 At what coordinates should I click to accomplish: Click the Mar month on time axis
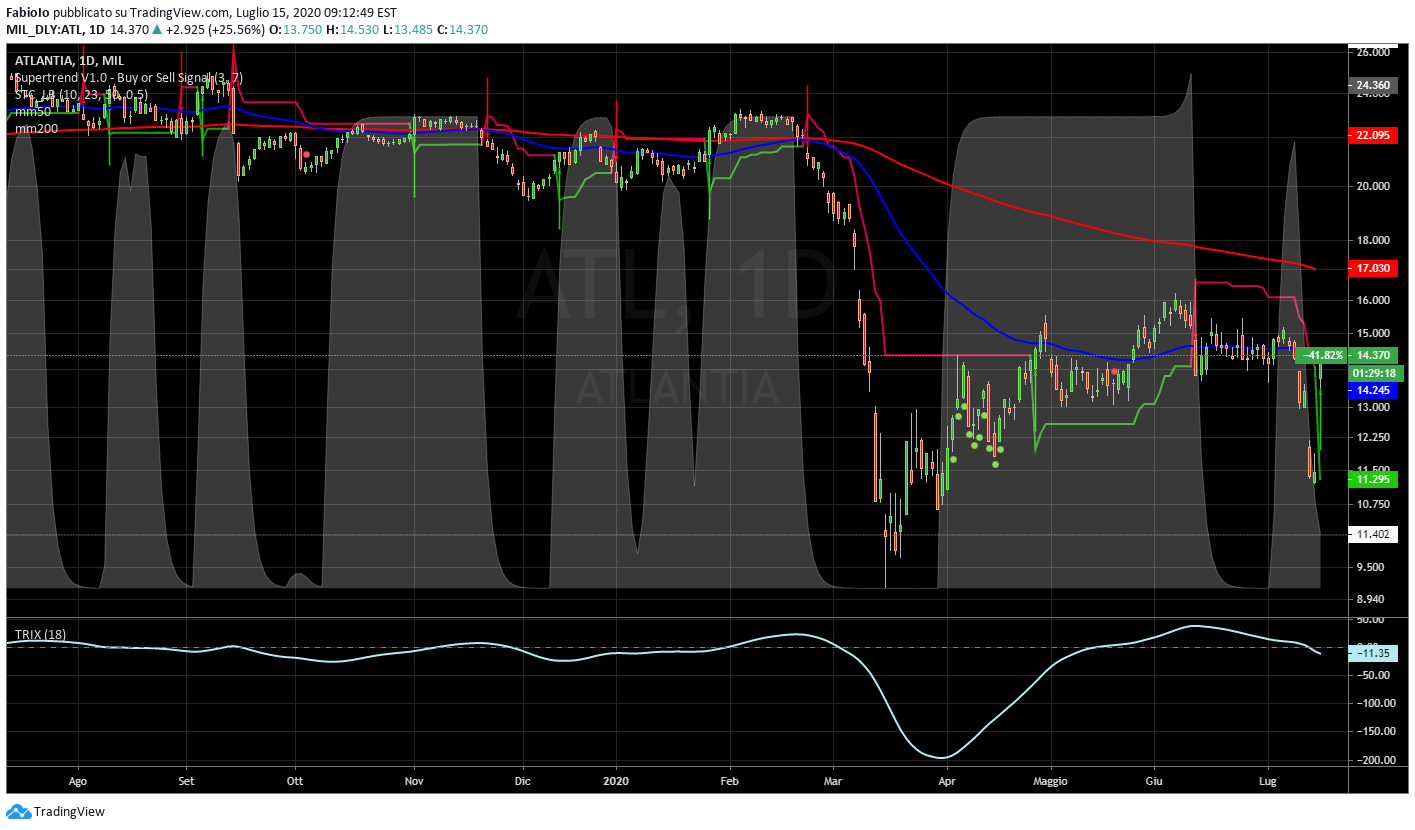[x=832, y=781]
